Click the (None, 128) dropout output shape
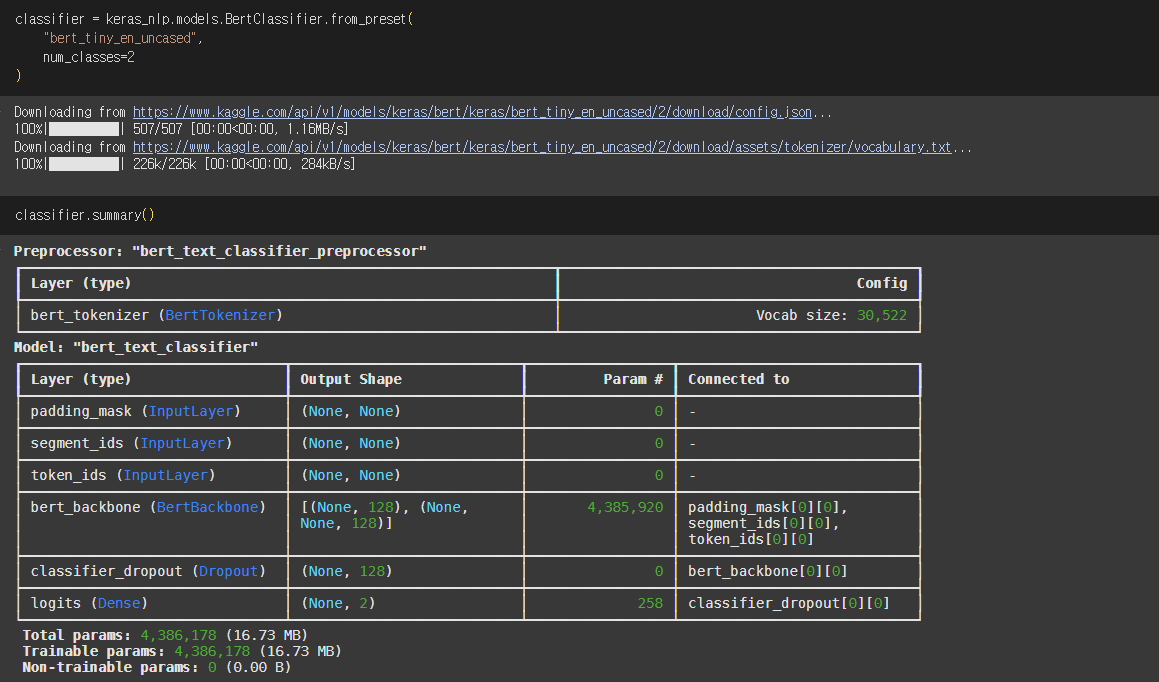This screenshot has height=682, width=1159. click(x=347, y=572)
